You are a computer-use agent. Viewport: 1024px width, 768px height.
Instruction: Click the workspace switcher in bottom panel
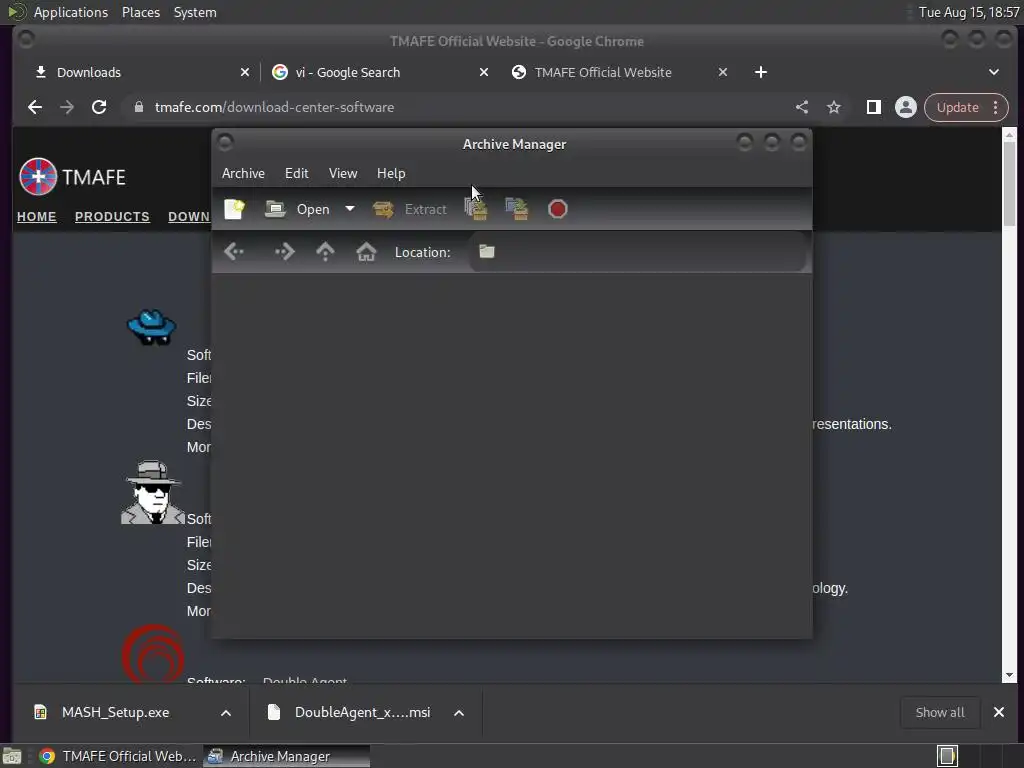pyautogui.click(x=948, y=756)
